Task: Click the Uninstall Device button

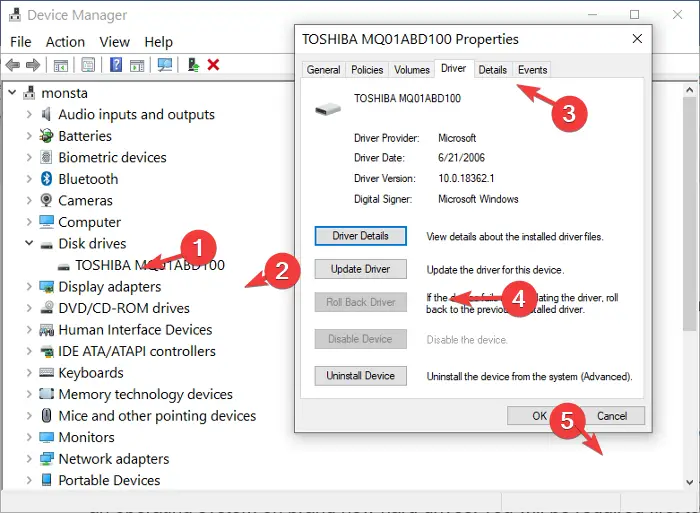Action: click(x=360, y=375)
